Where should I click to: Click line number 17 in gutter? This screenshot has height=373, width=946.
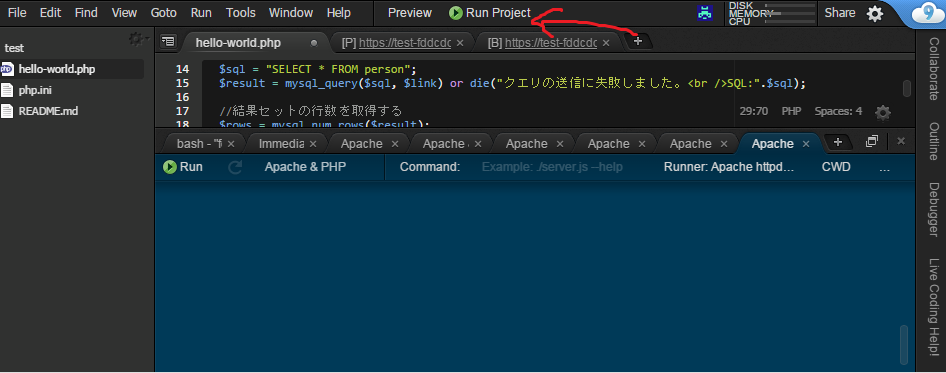pyautogui.click(x=182, y=111)
